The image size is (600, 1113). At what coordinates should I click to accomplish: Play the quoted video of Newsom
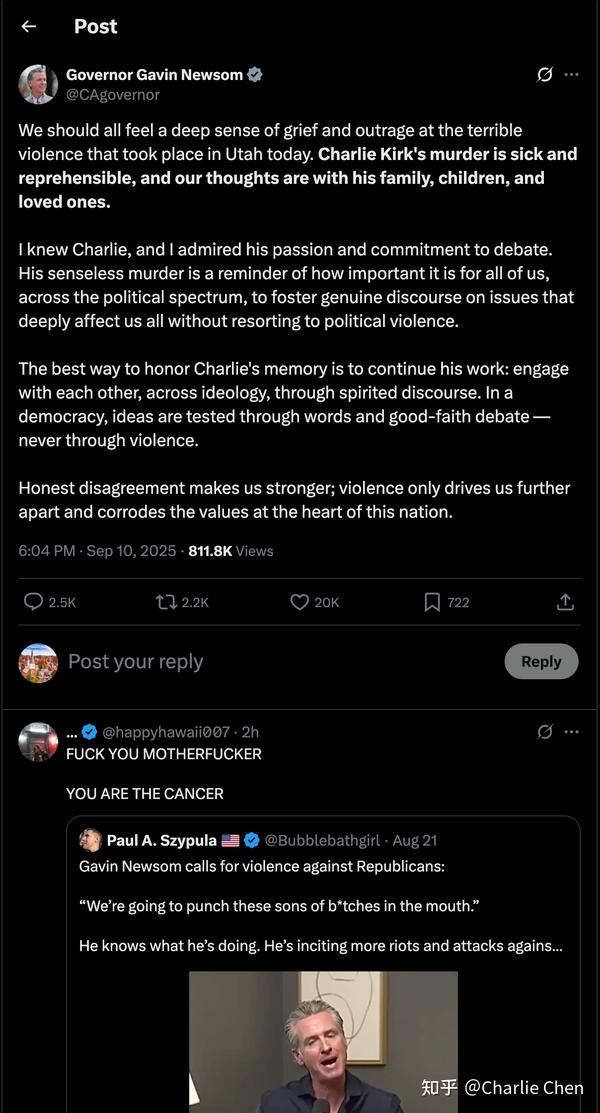[x=323, y=1040]
